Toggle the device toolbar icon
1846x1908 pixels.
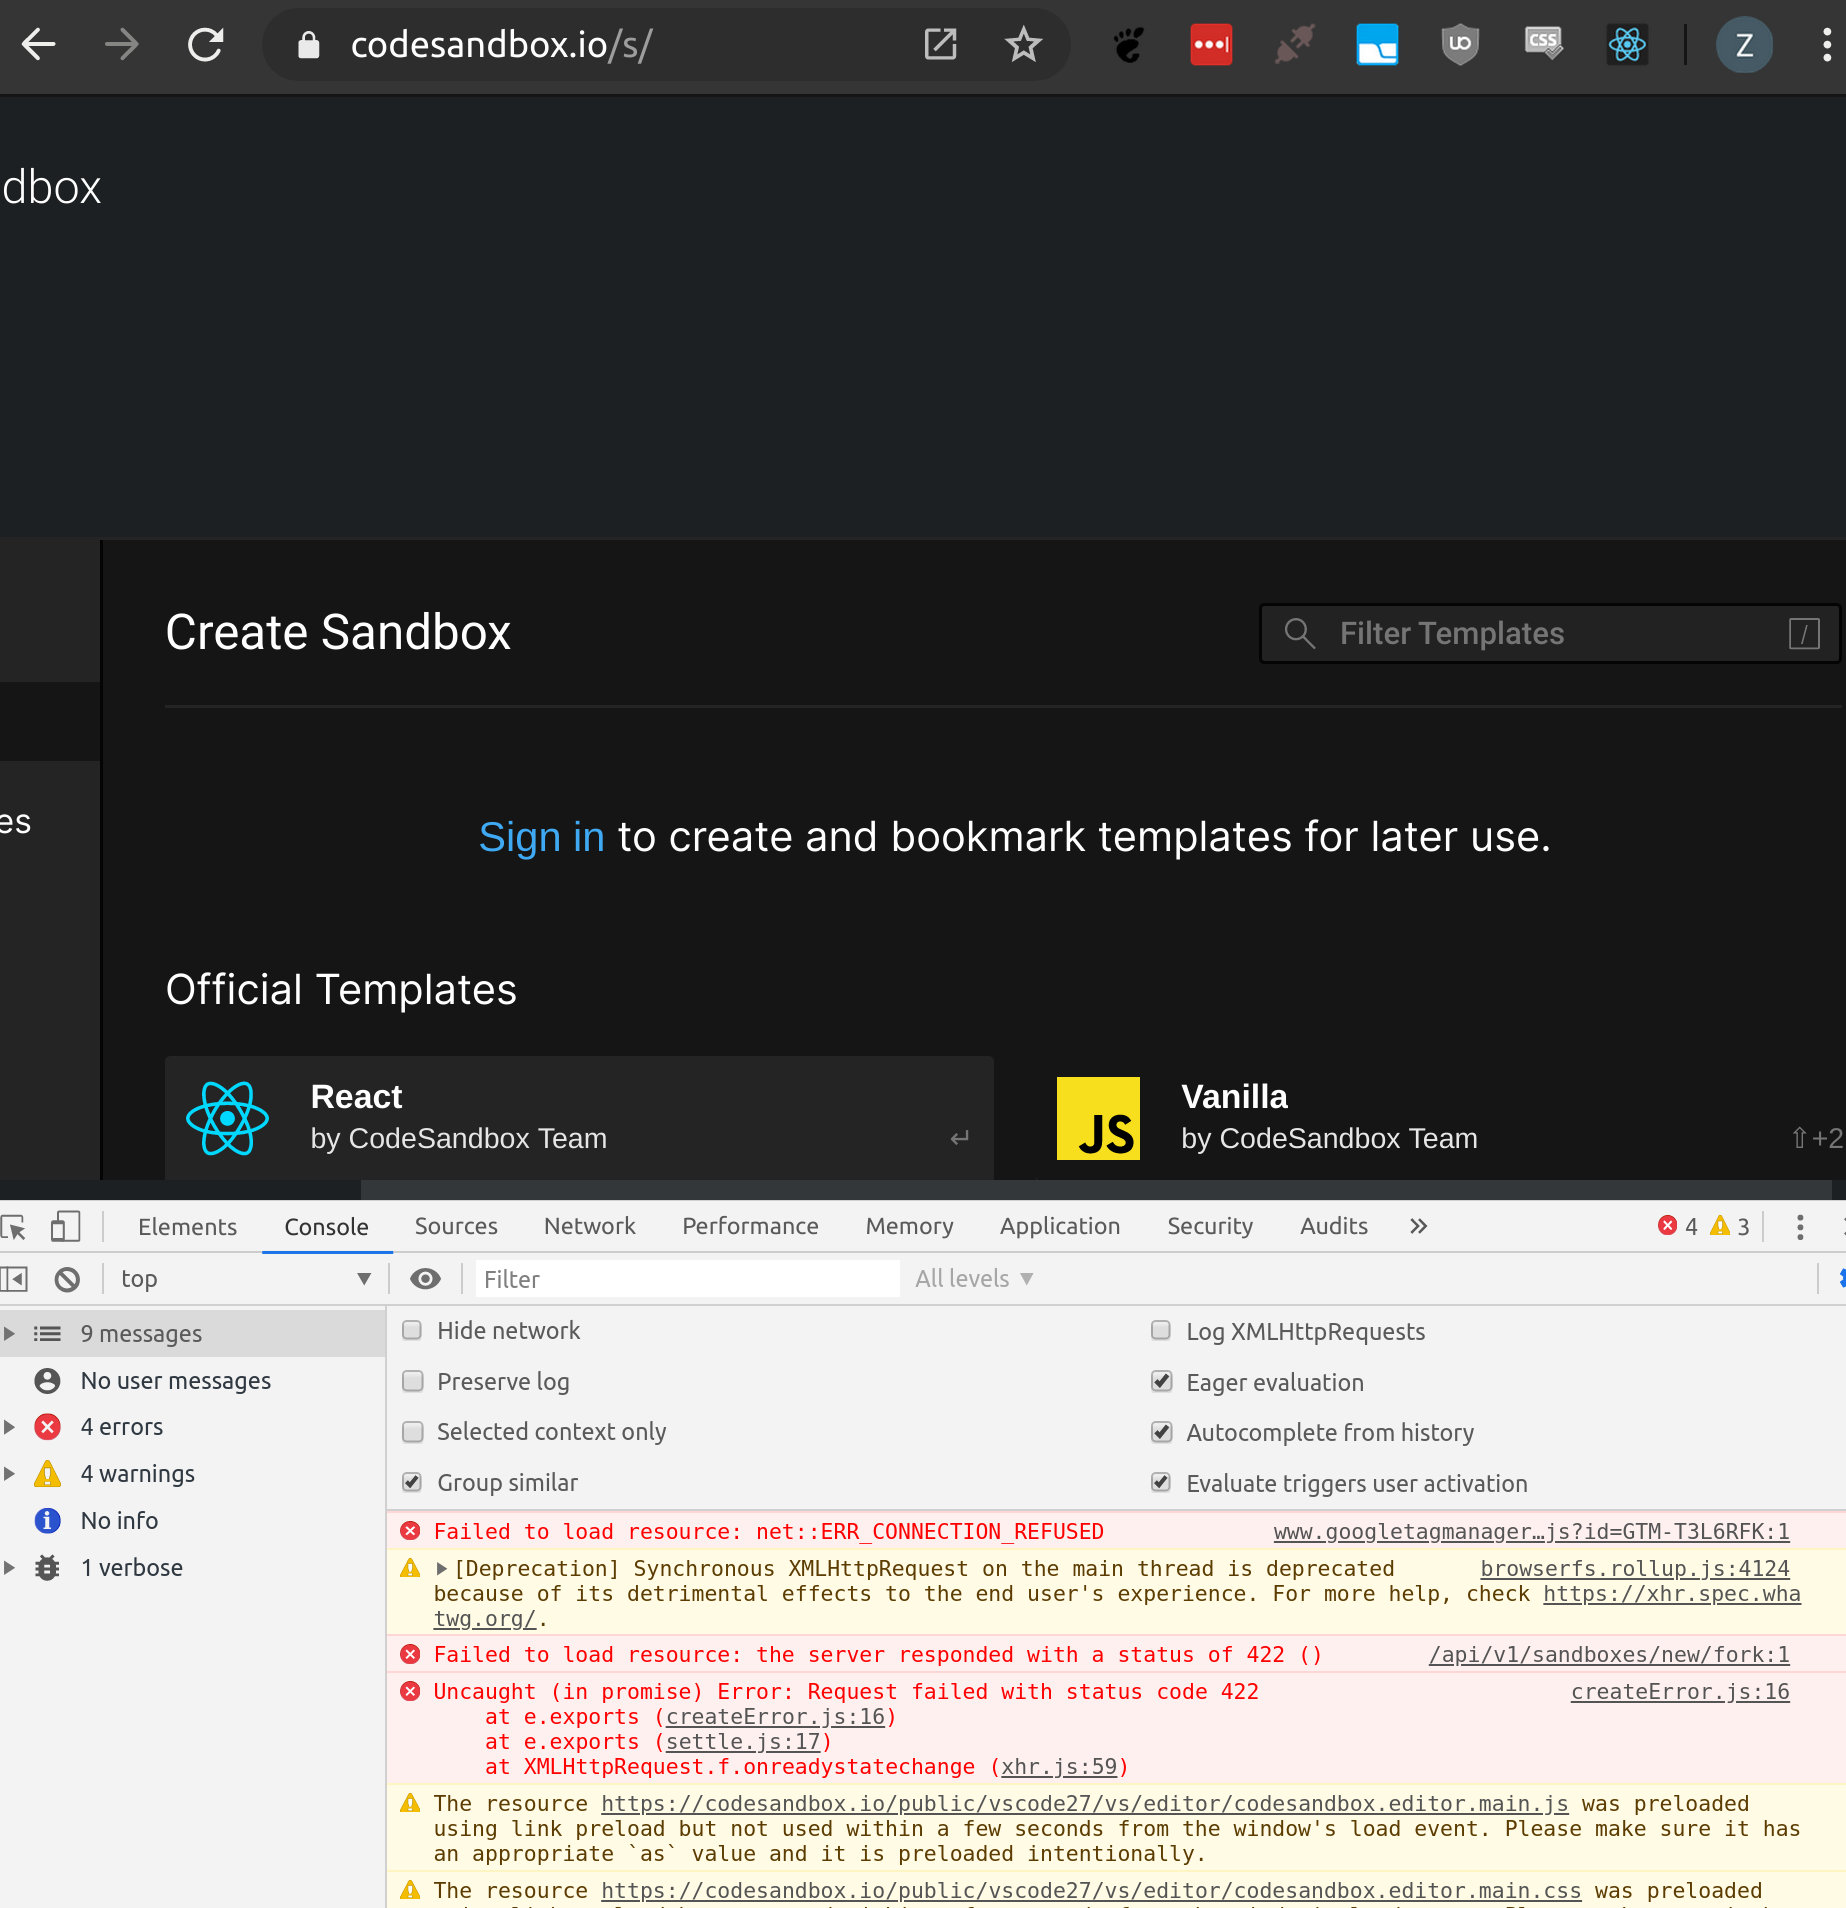click(x=65, y=1227)
